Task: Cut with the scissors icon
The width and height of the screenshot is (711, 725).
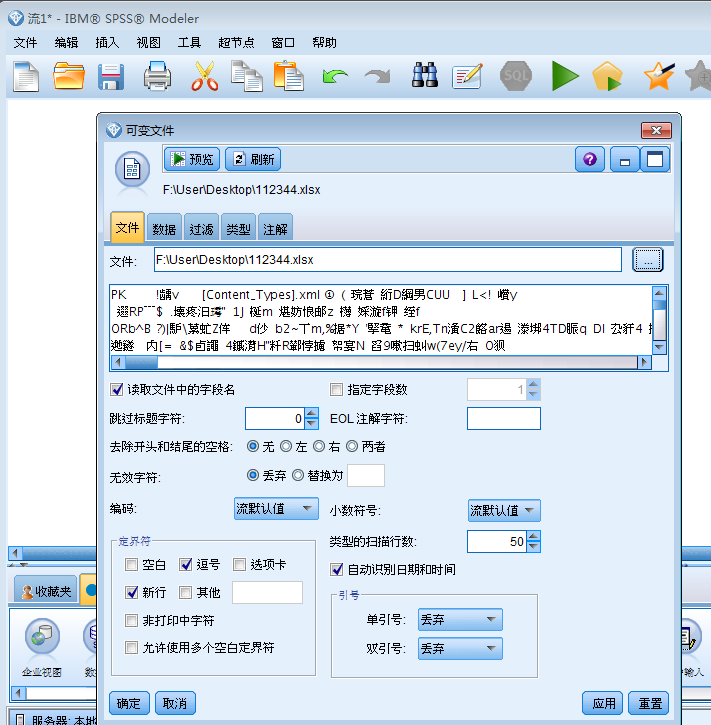Action: [x=204, y=76]
